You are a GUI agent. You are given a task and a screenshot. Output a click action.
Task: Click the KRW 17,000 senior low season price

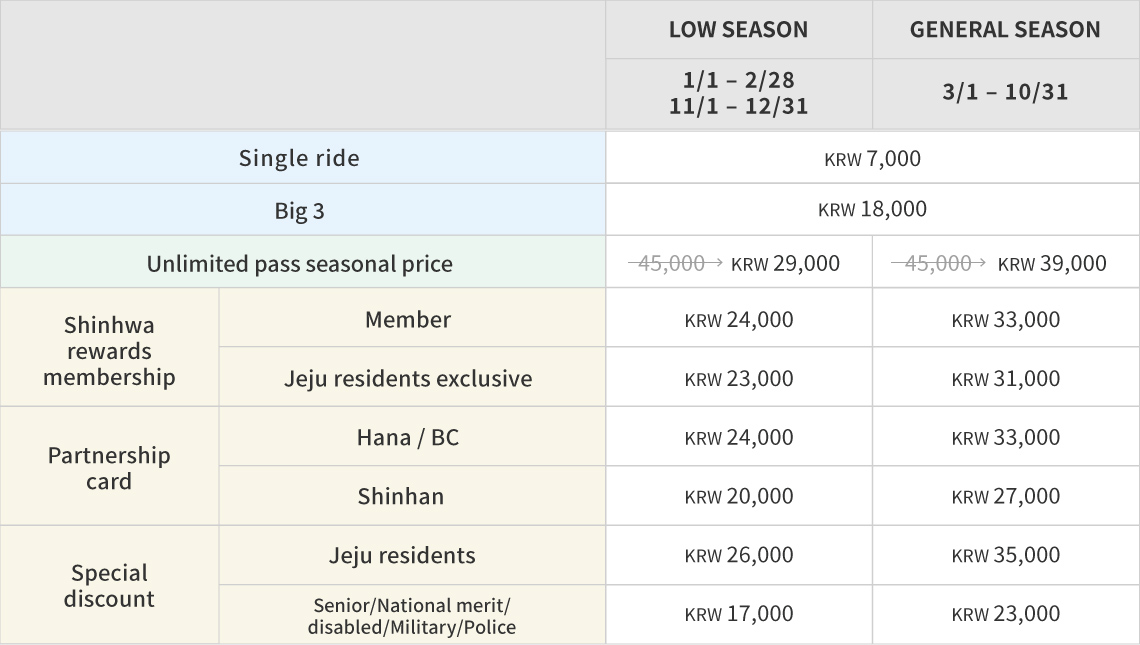[x=738, y=614]
